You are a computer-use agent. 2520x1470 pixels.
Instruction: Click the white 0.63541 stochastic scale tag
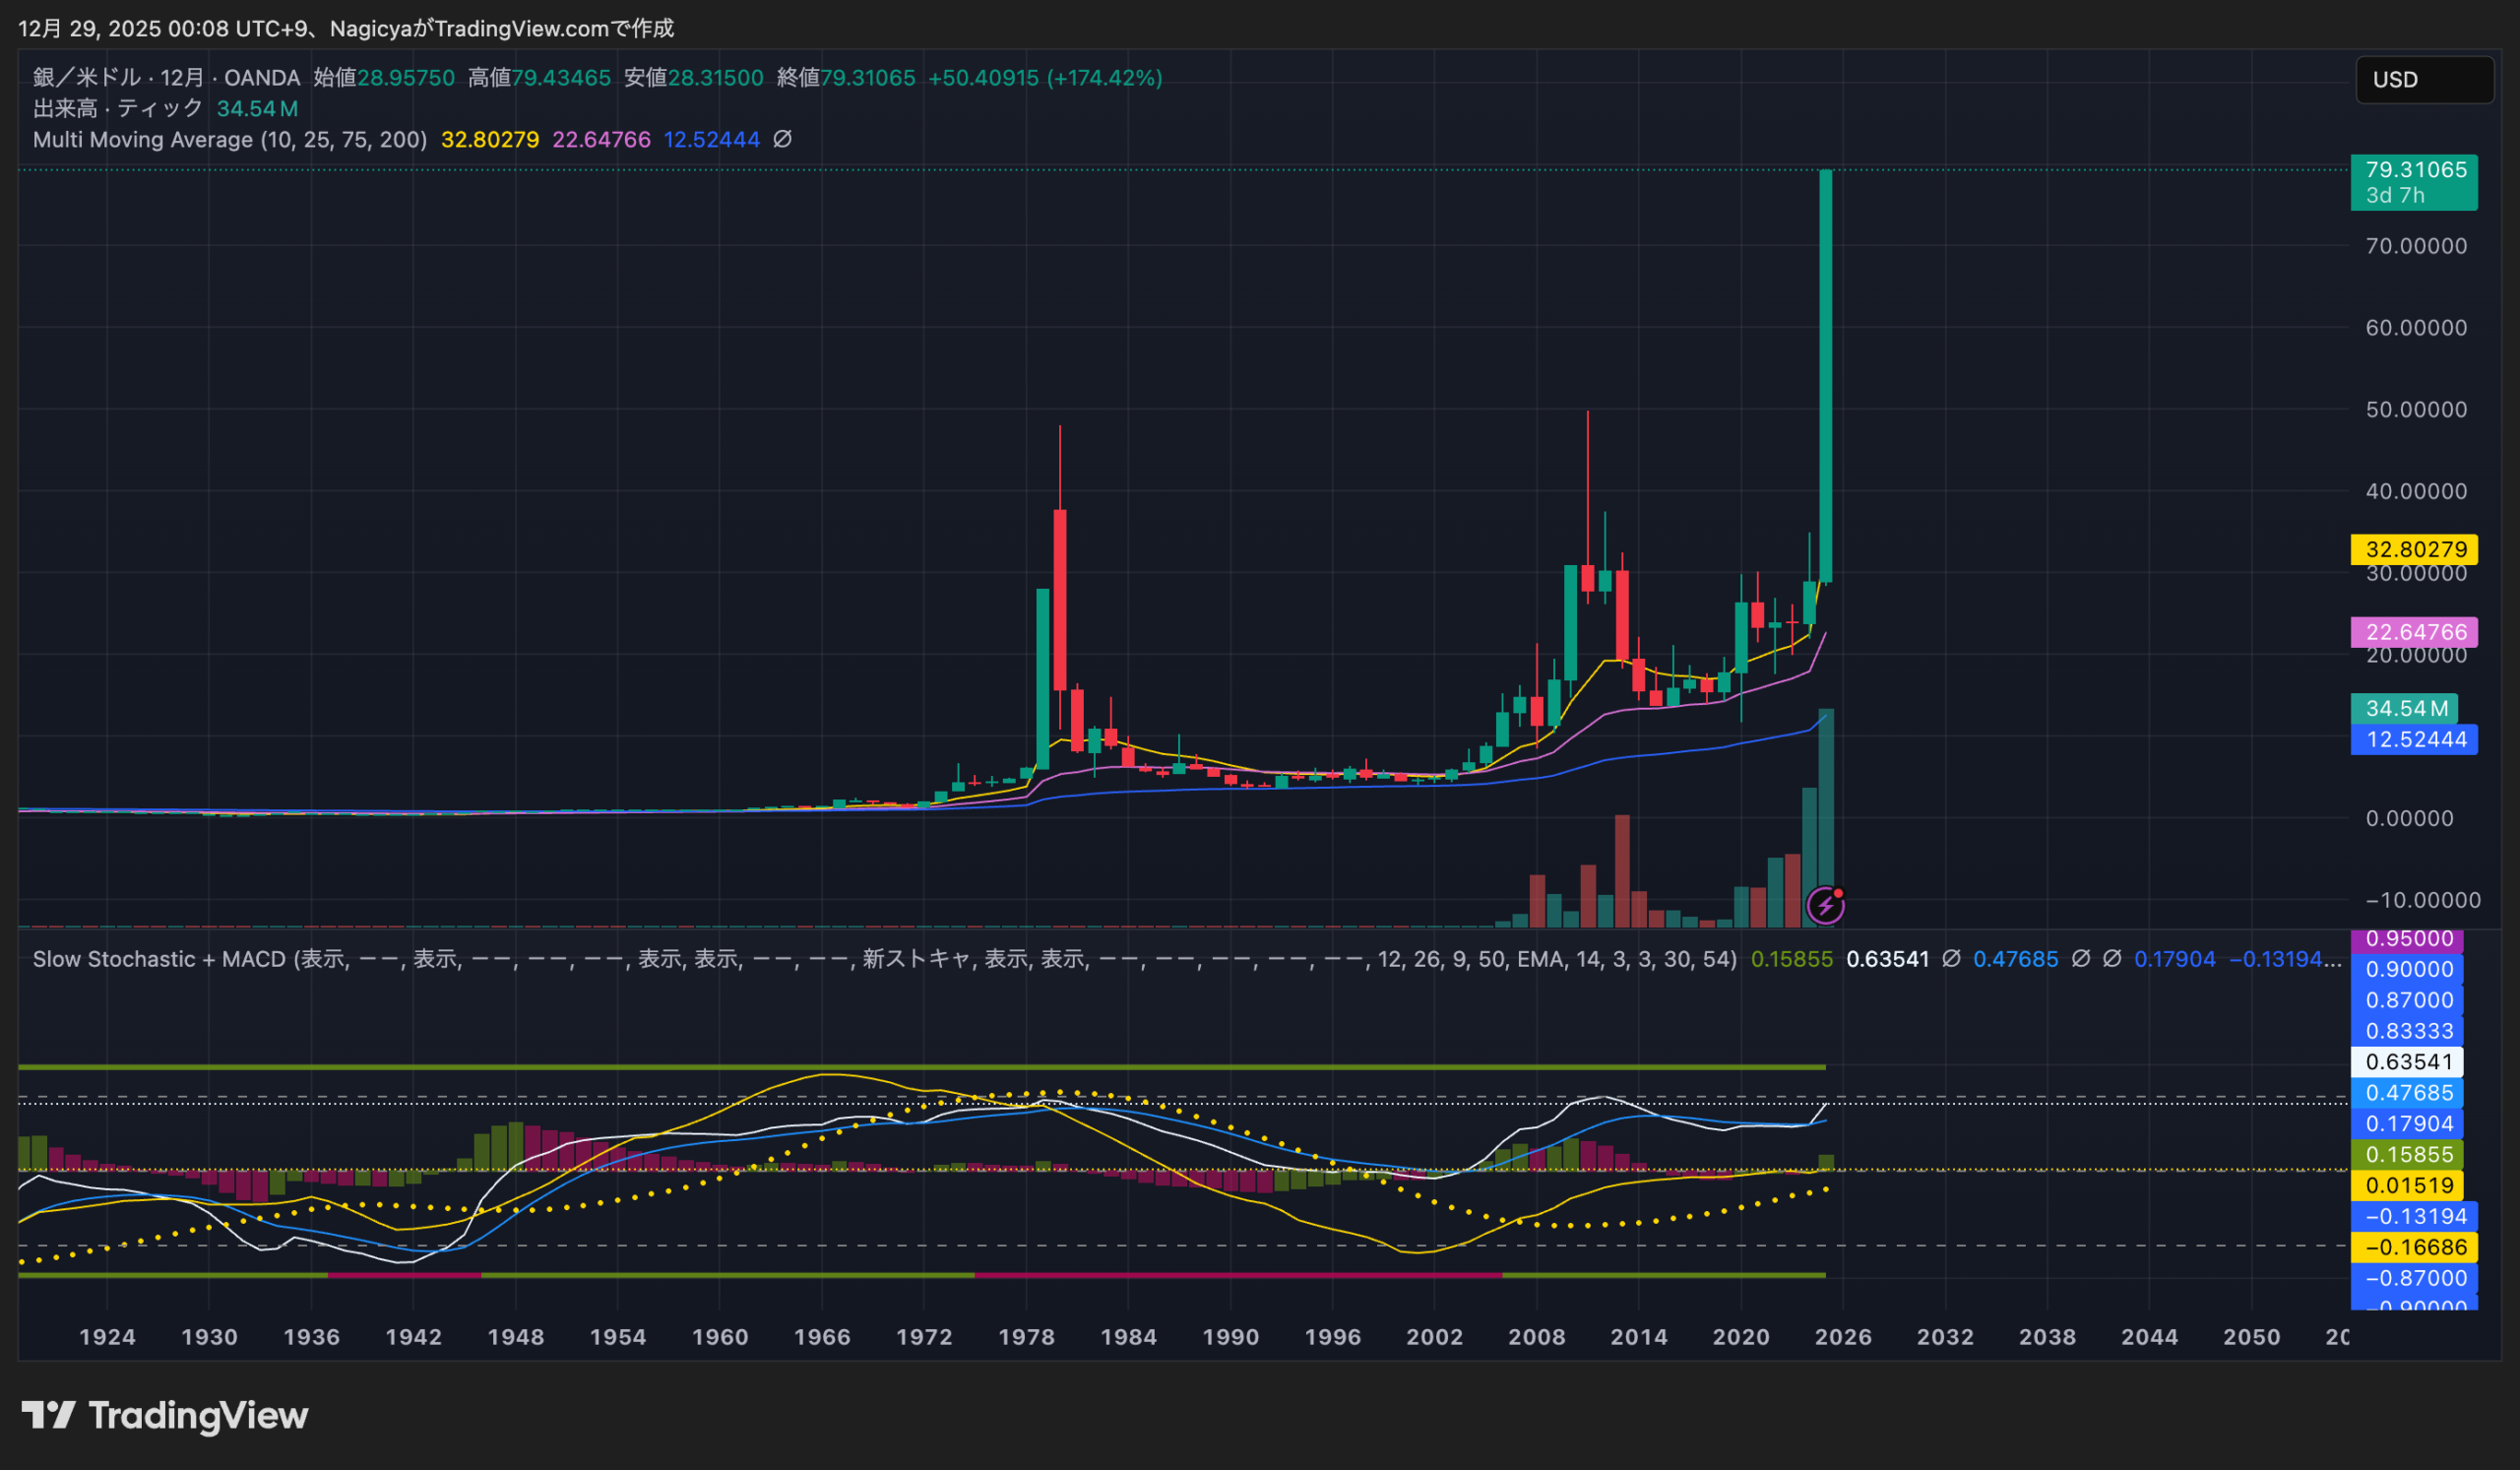(x=2408, y=1061)
